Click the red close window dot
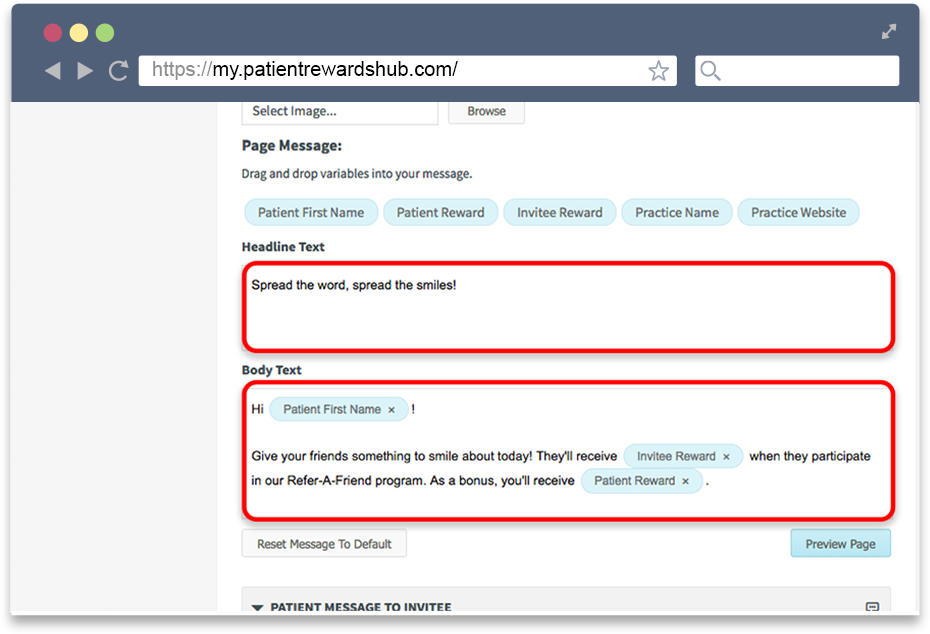930x634 pixels. pyautogui.click(x=53, y=33)
